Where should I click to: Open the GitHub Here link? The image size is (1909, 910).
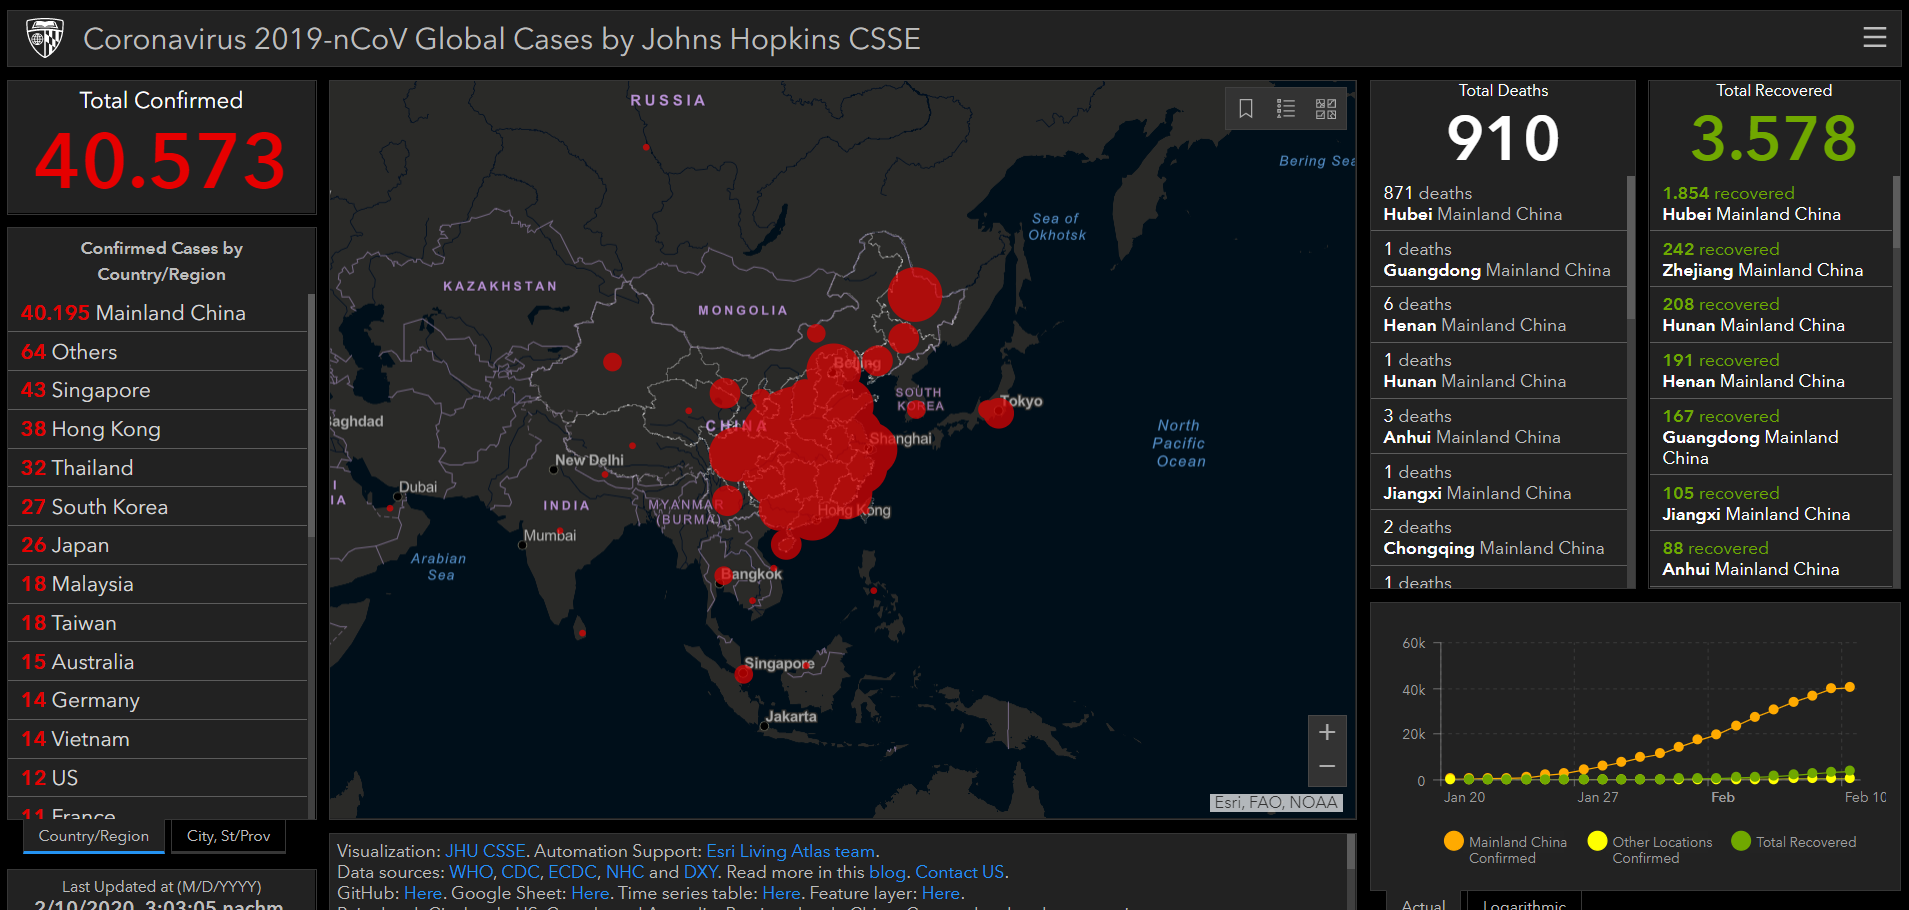coord(423,893)
